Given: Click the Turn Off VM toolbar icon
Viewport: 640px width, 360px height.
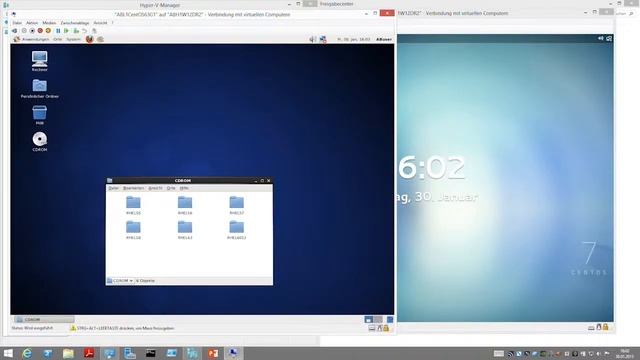Looking at the screenshot, I should click(x=32, y=31).
